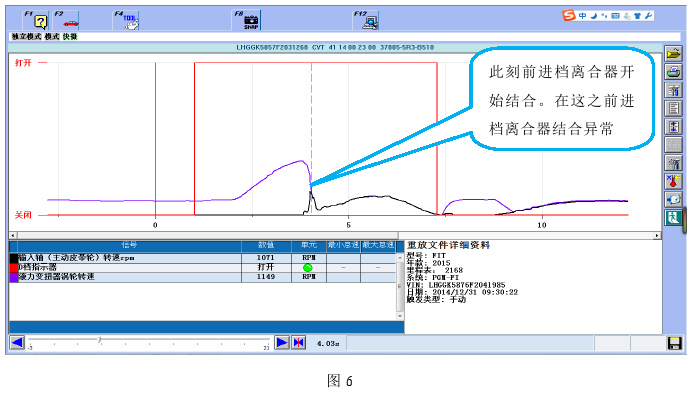Click the F12 computer network icon

[366, 20]
